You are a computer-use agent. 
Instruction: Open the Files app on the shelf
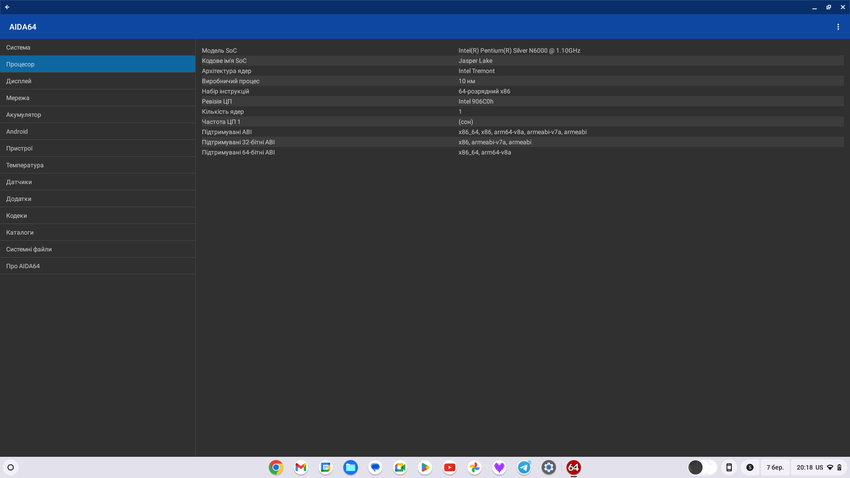coord(350,467)
